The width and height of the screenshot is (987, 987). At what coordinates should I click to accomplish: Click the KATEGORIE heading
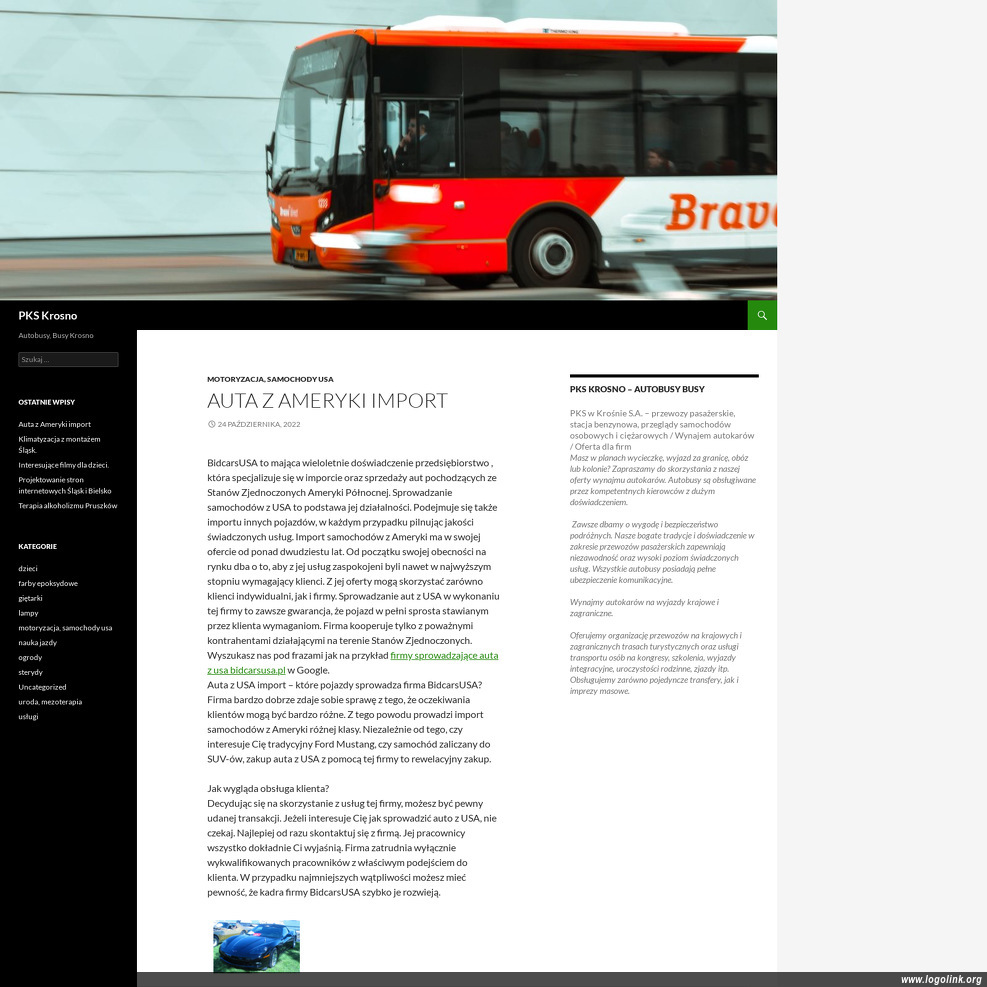coord(38,546)
